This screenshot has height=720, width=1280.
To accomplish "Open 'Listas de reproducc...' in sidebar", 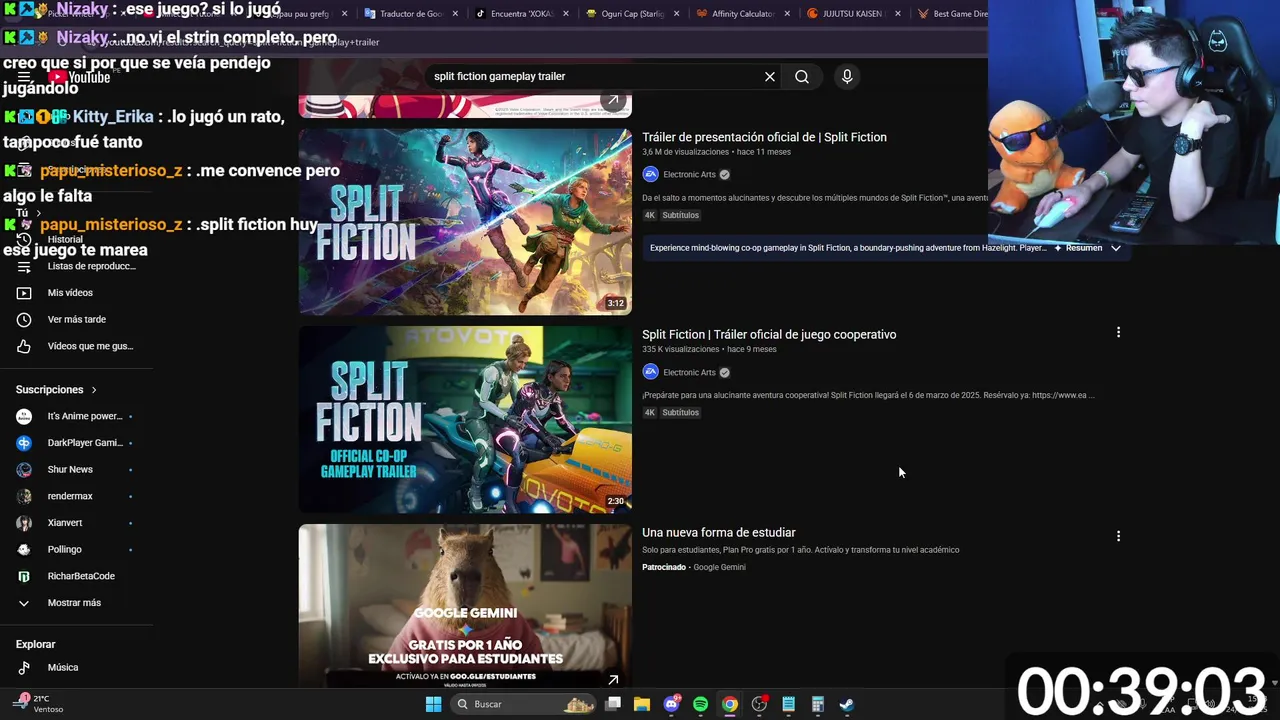I will pyautogui.click(x=91, y=267).
